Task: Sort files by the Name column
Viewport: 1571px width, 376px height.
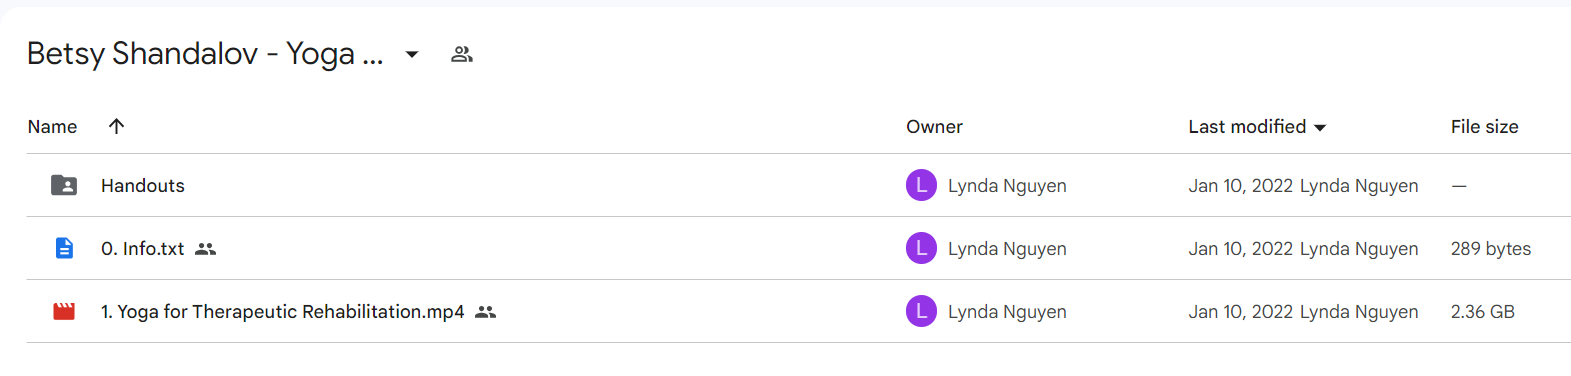Action: tap(52, 127)
